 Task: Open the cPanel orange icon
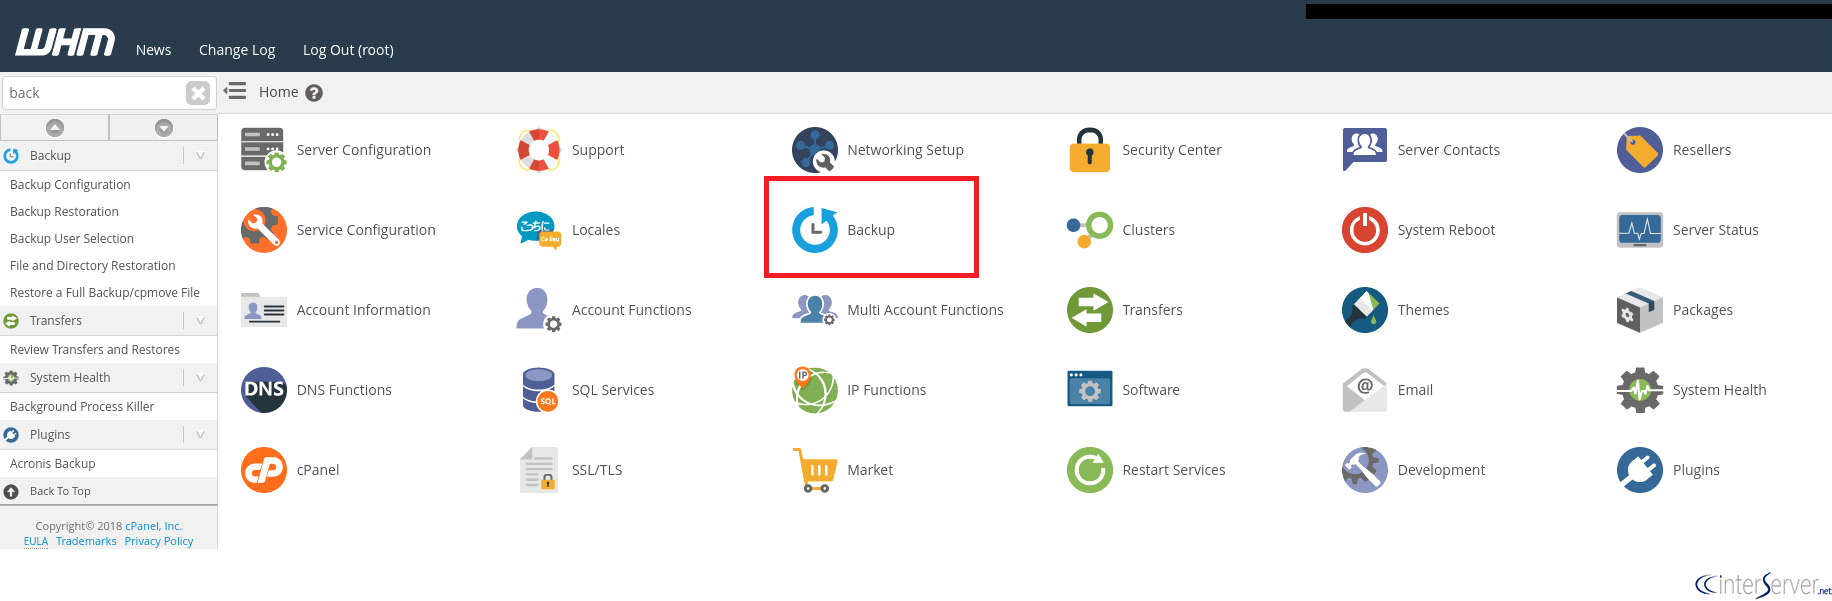click(264, 470)
